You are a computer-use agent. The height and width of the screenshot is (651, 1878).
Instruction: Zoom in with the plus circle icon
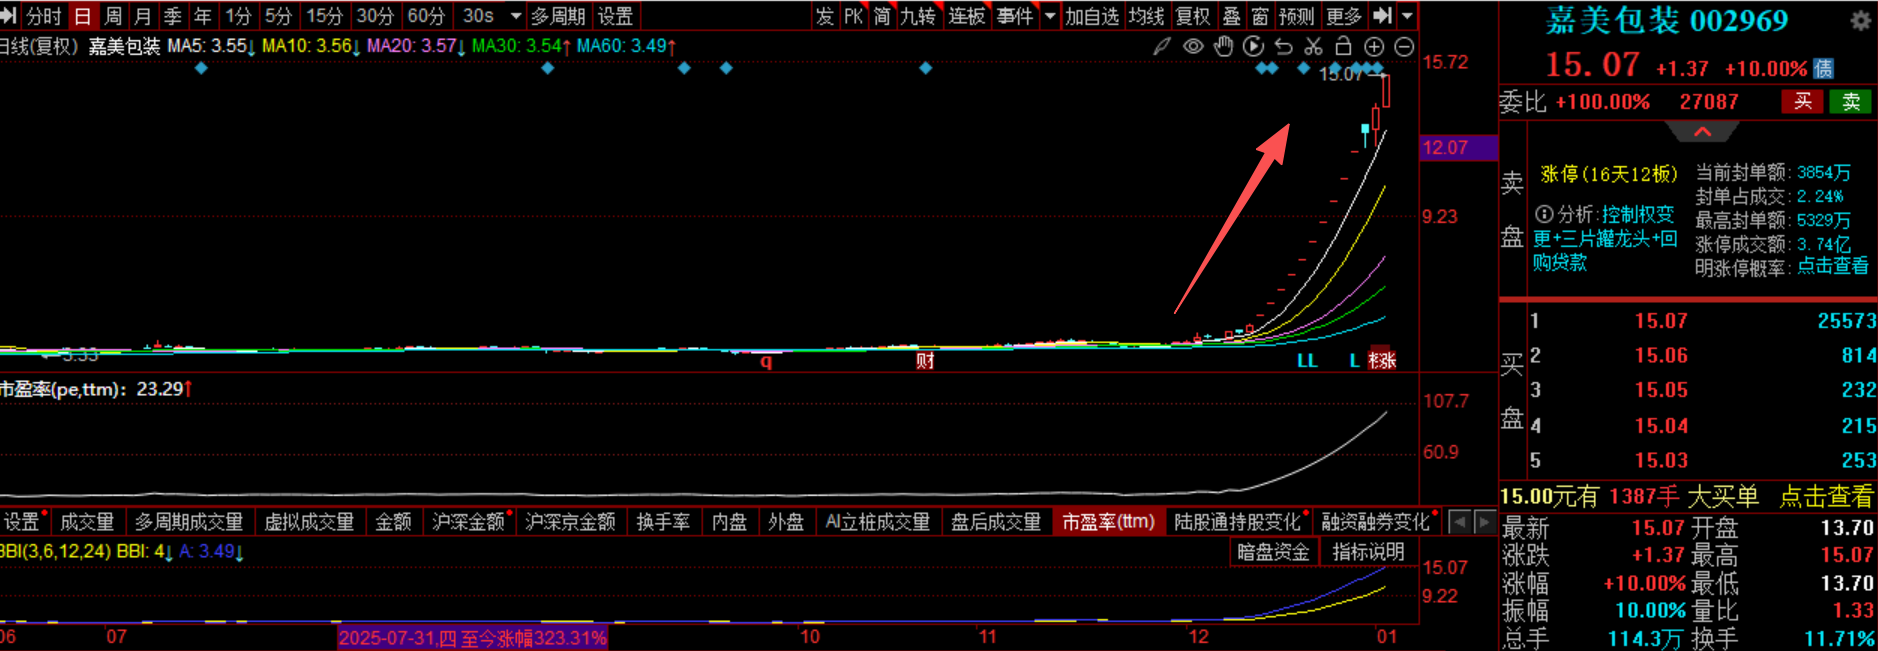tap(1374, 46)
